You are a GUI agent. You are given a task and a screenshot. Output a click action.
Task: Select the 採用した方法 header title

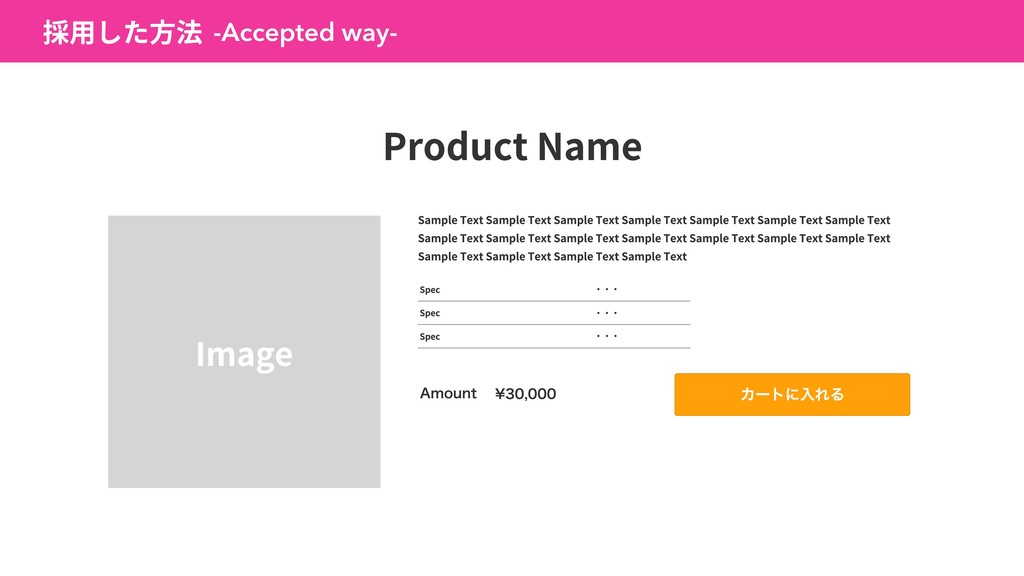point(123,32)
